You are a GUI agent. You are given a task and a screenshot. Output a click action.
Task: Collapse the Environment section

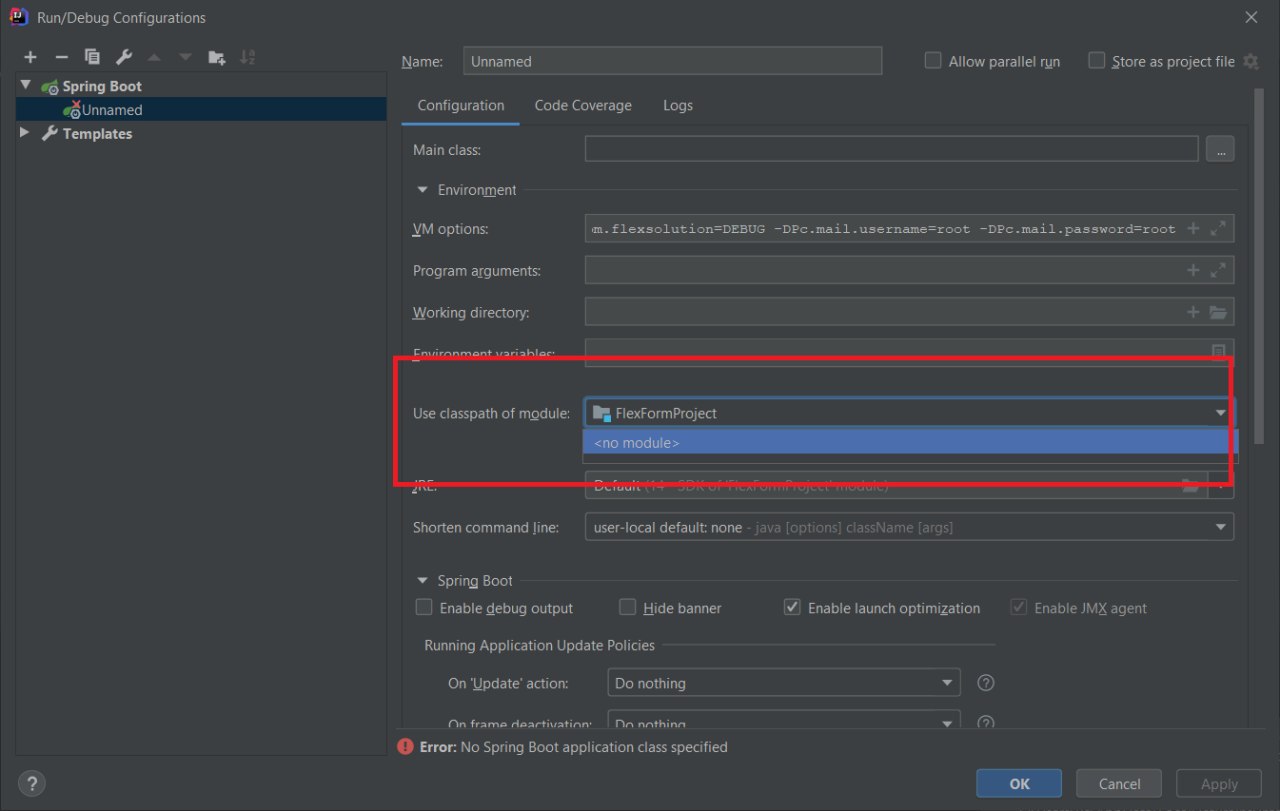pyautogui.click(x=423, y=190)
